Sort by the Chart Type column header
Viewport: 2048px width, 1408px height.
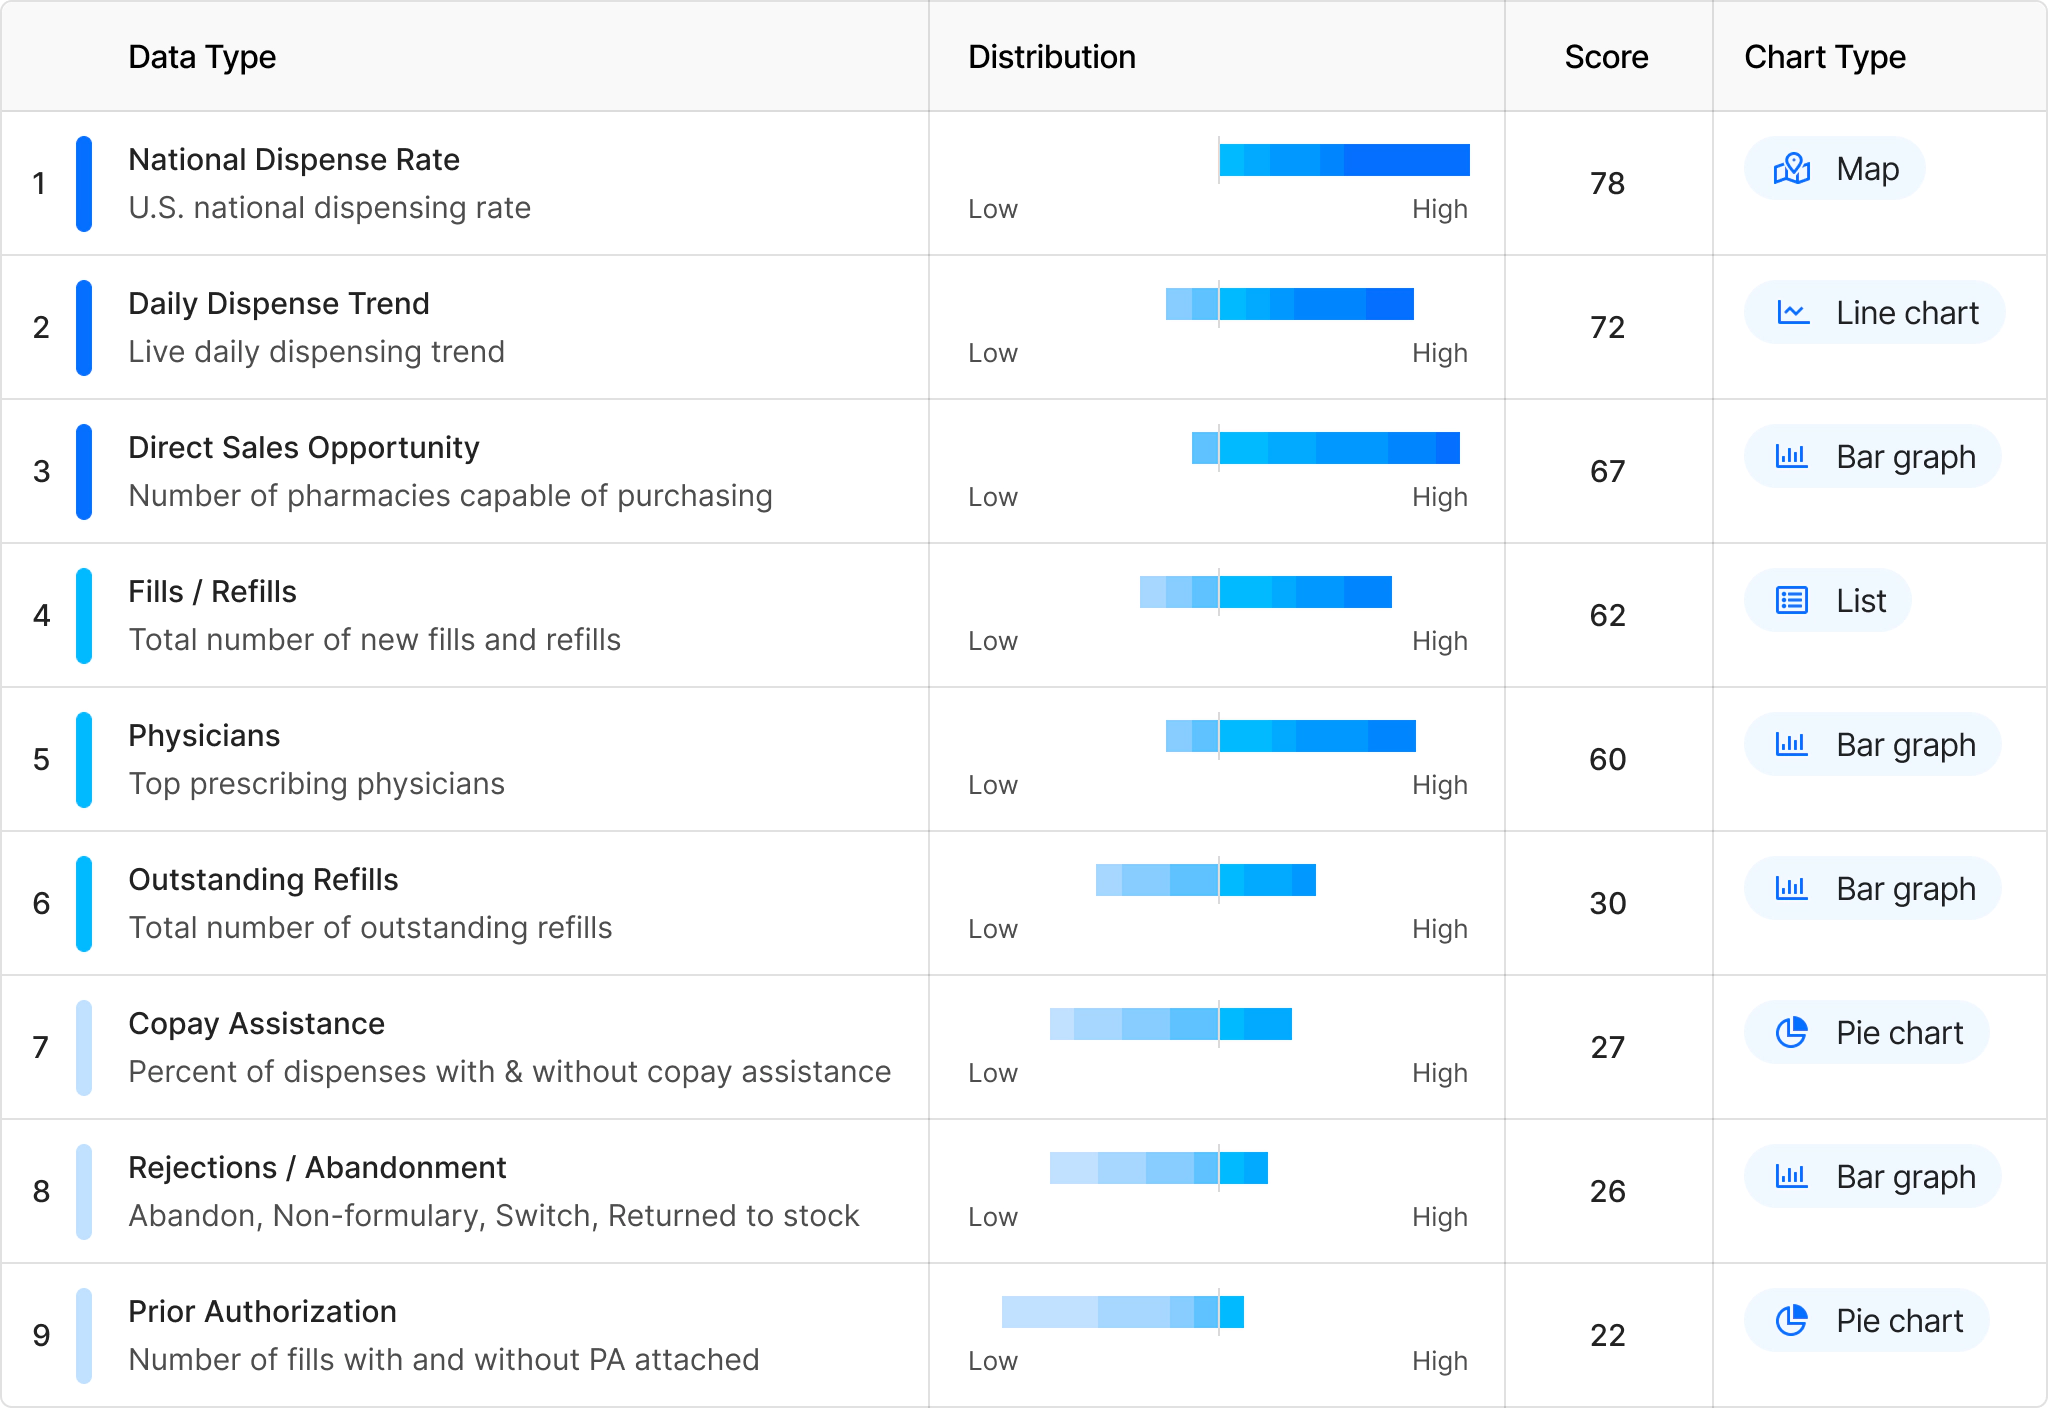[1825, 57]
